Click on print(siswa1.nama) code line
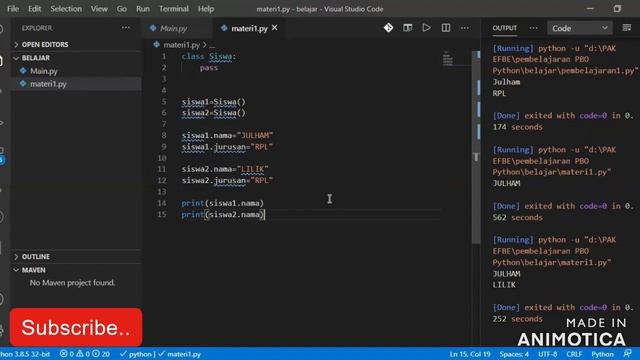The height and width of the screenshot is (360, 640). [x=222, y=203]
